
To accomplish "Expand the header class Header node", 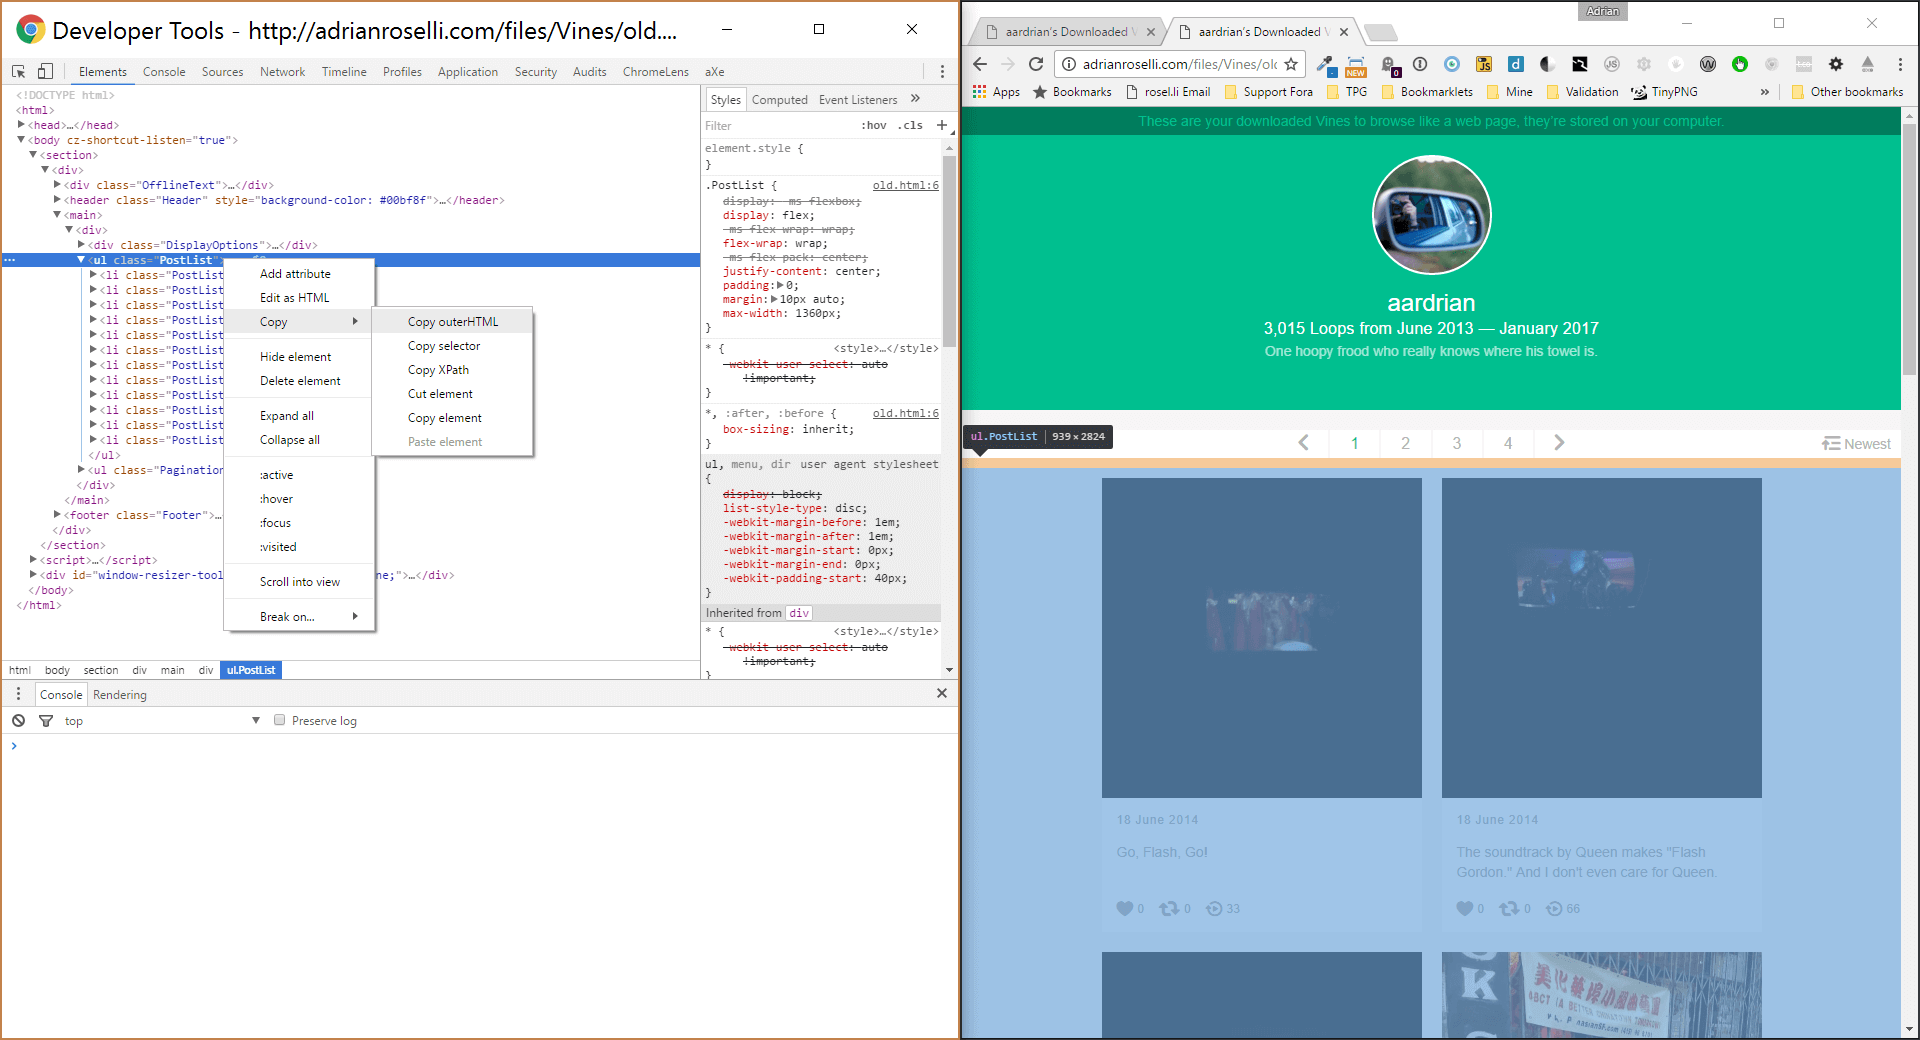I will 57,200.
